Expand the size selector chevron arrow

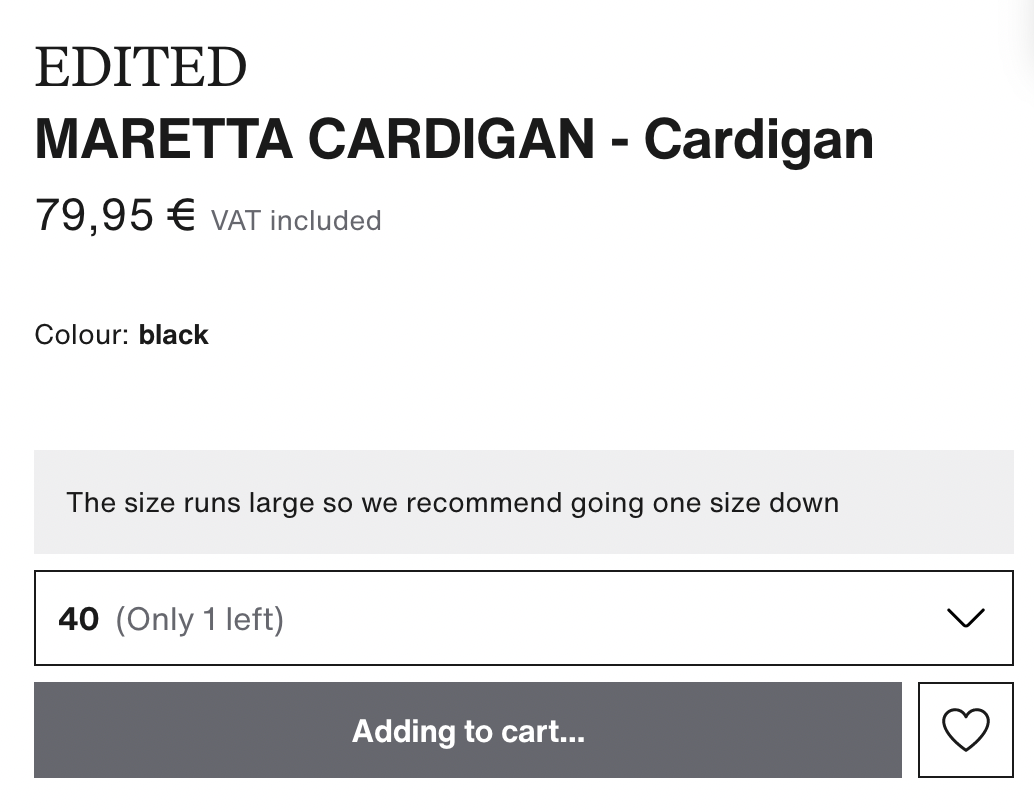[x=965, y=618]
